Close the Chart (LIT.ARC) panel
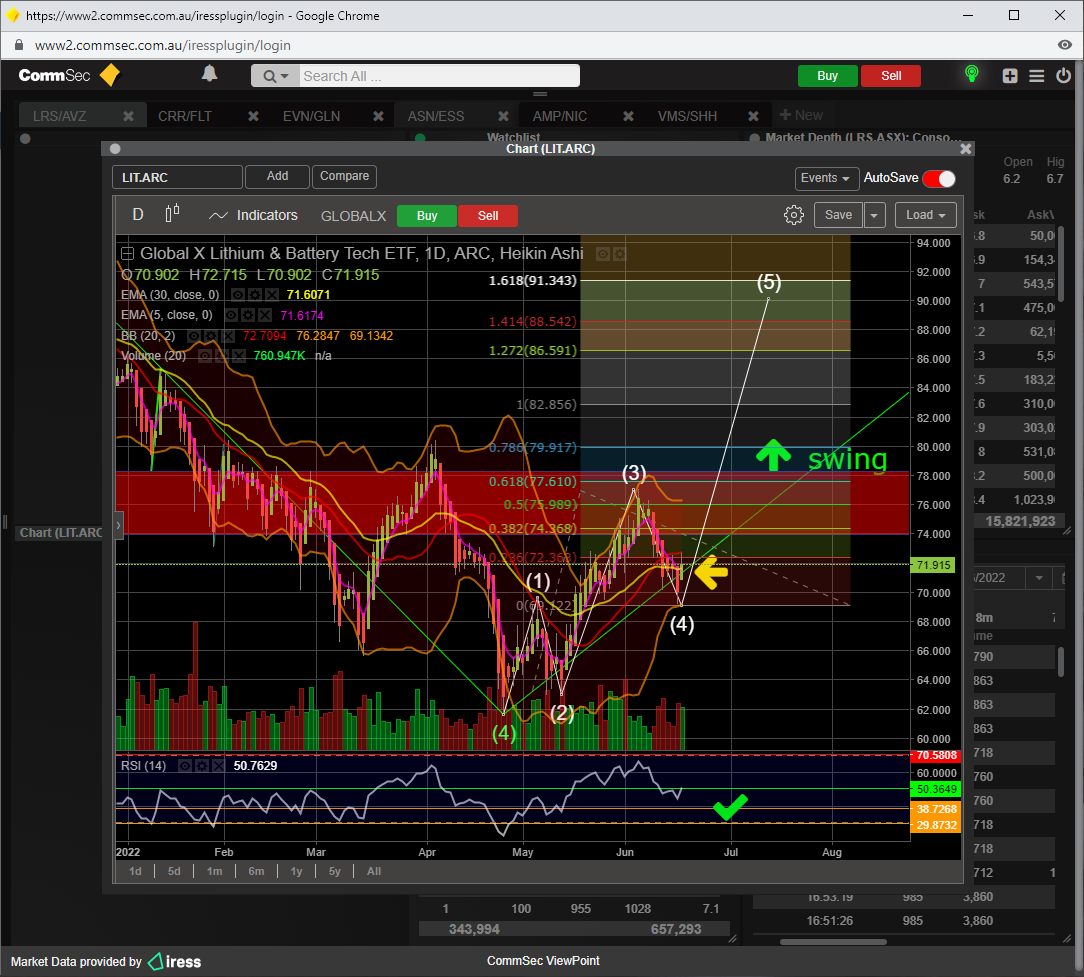Image resolution: width=1084 pixels, height=977 pixels. pos(966,149)
